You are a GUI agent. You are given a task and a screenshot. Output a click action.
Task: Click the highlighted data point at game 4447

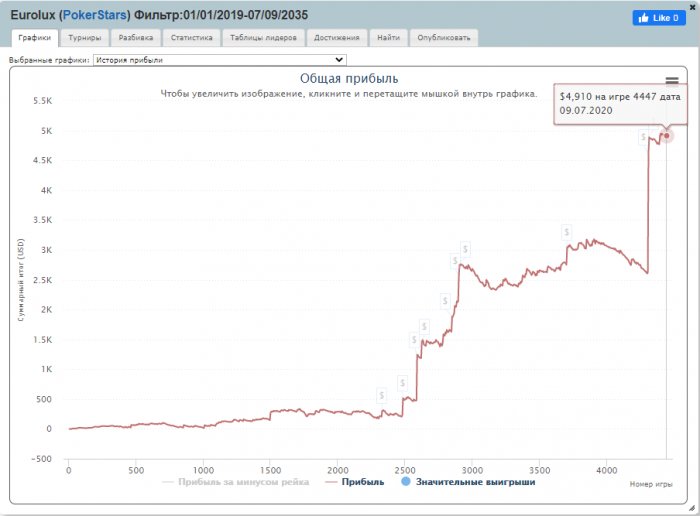(x=667, y=136)
